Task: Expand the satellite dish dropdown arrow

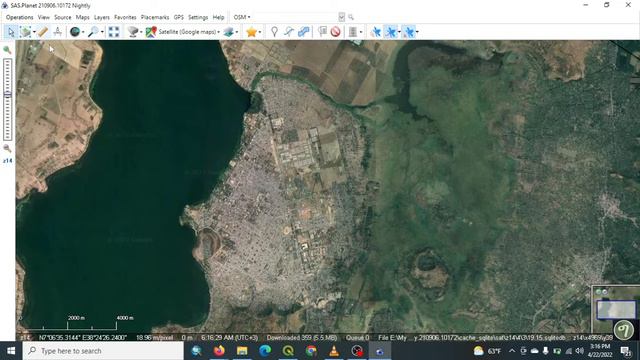Action: (141, 32)
